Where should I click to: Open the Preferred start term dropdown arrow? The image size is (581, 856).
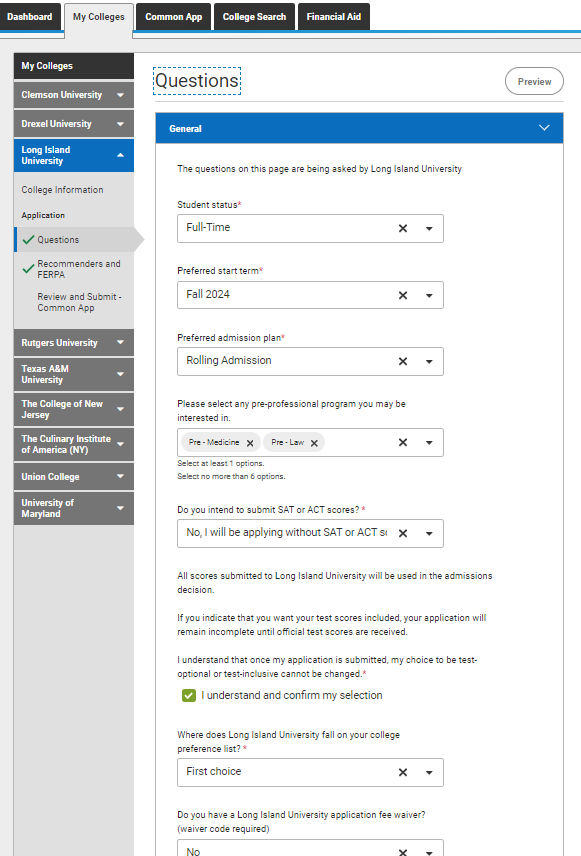tap(429, 295)
